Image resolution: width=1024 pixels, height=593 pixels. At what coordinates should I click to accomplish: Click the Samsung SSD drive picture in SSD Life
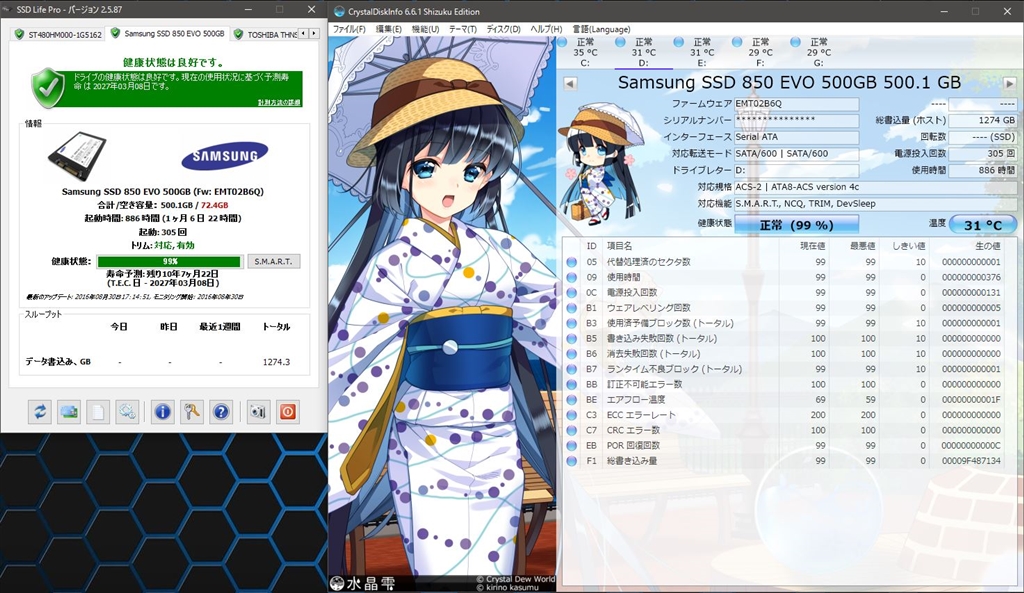[77, 156]
